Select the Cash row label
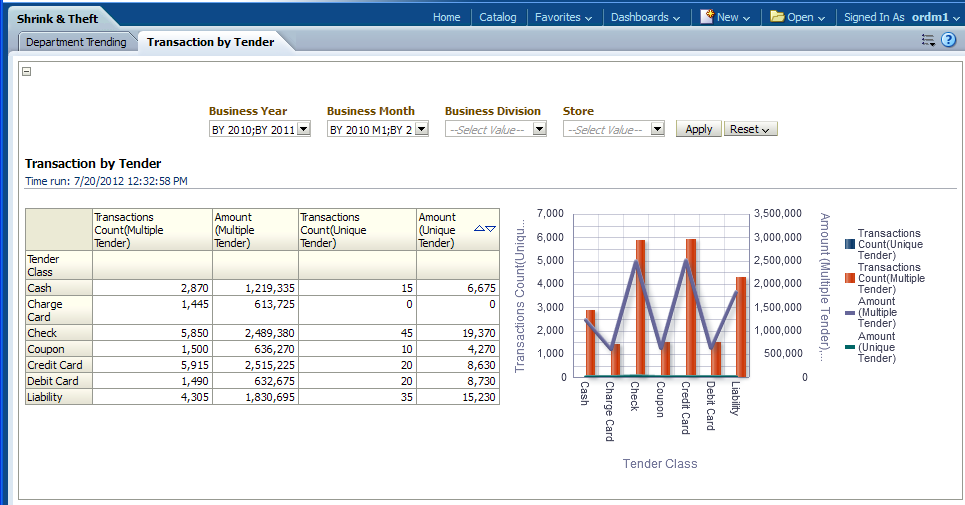This screenshot has width=965, height=505. pyautogui.click(x=58, y=288)
